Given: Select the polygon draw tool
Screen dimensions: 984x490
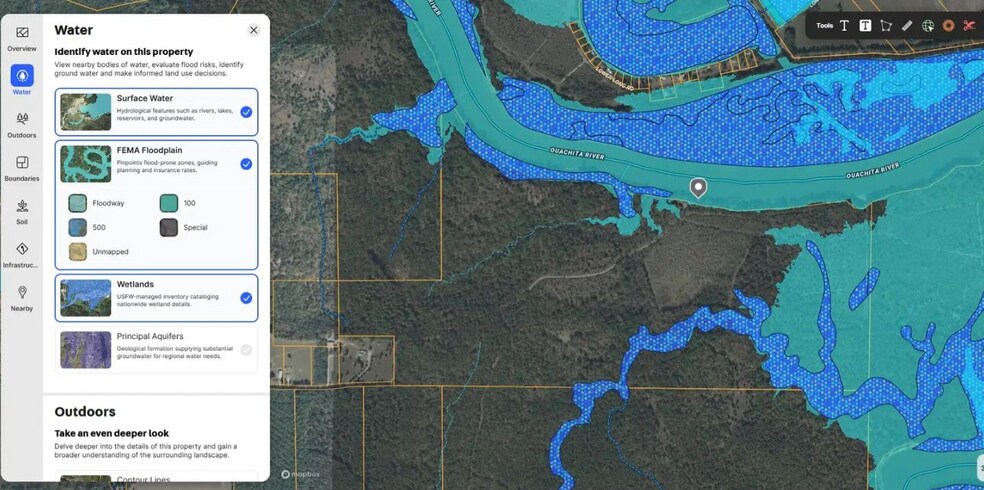Looking at the screenshot, I should coord(885,26).
